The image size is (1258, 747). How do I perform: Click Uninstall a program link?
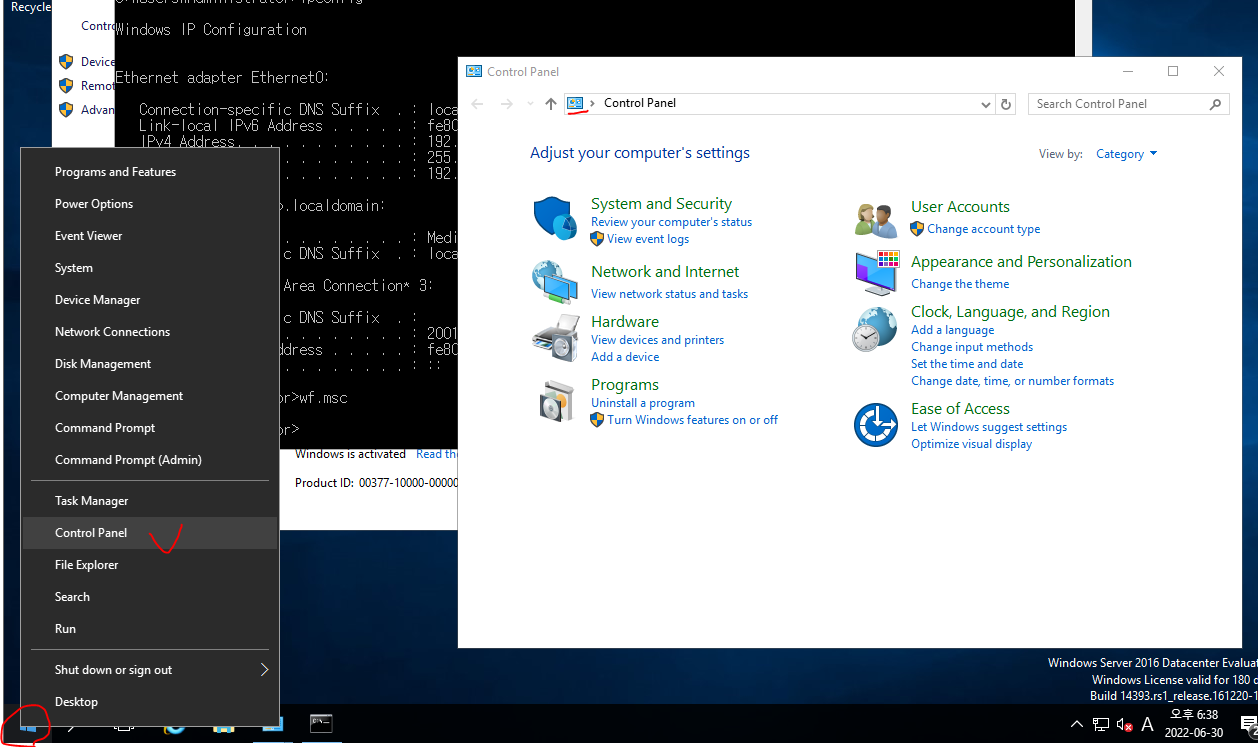click(x=643, y=403)
